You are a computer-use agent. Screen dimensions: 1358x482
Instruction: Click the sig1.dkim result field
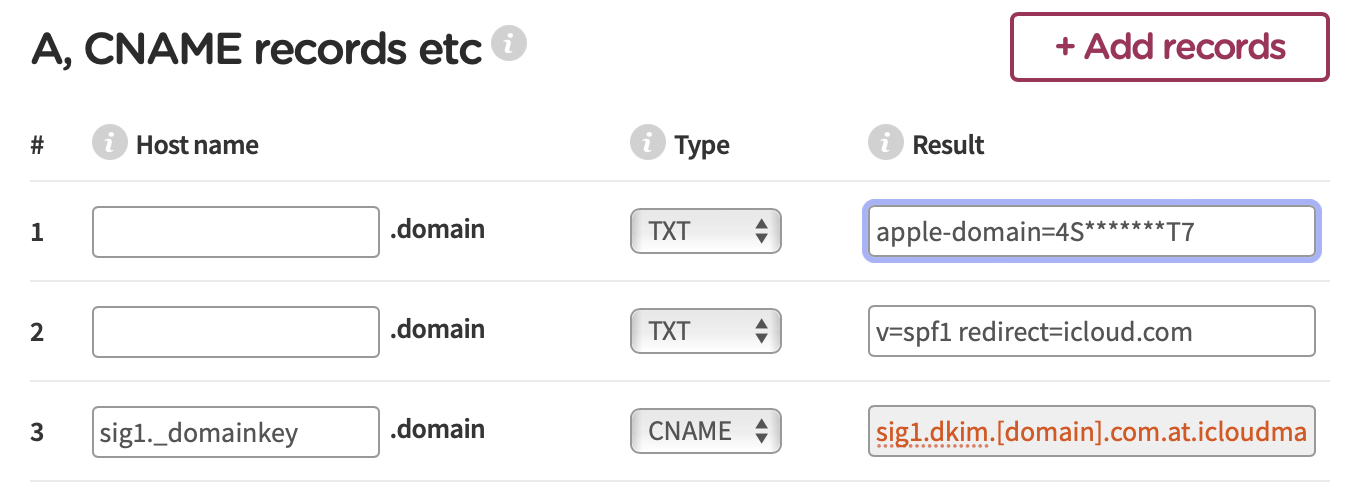tap(1091, 431)
